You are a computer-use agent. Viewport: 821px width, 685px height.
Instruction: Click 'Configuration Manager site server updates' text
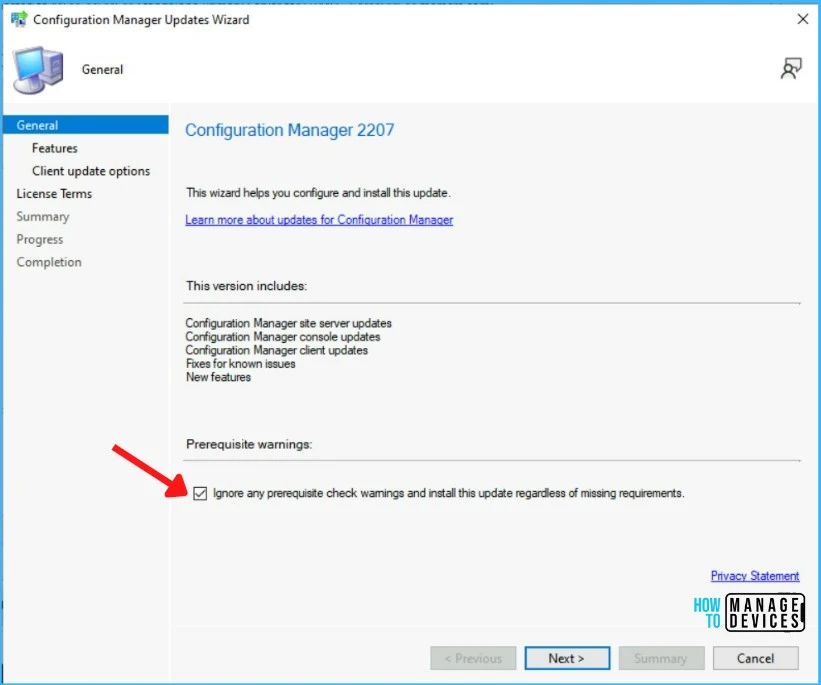pos(289,323)
